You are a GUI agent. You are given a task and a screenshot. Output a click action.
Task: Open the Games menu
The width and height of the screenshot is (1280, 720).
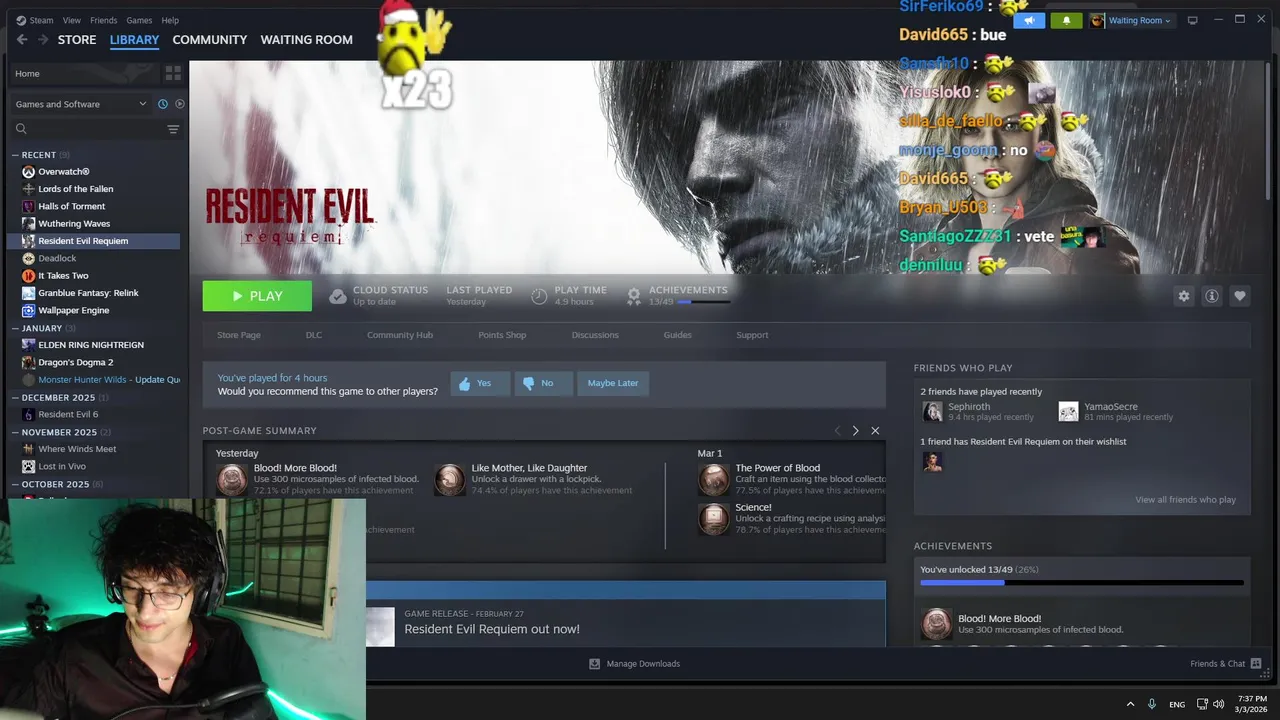point(139,20)
